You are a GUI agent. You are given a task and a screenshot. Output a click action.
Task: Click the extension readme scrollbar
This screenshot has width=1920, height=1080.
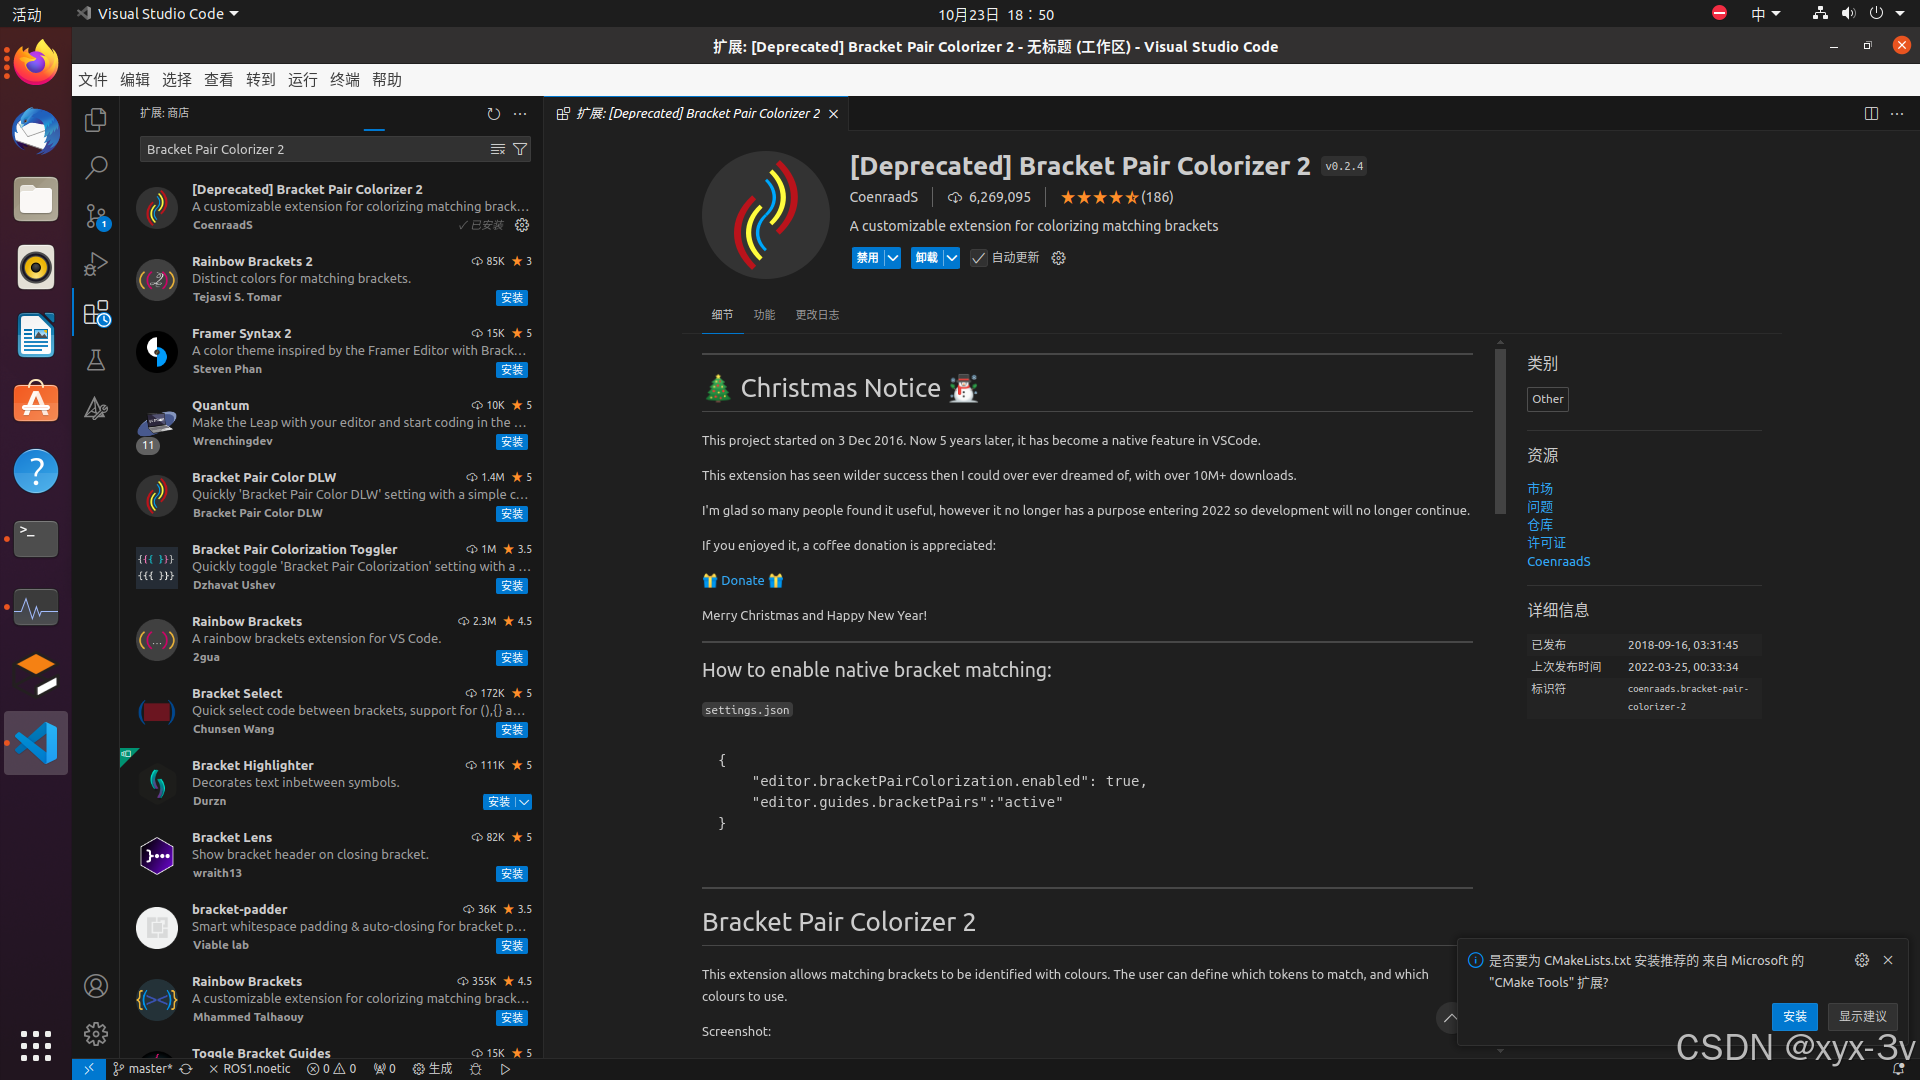click(x=1500, y=430)
